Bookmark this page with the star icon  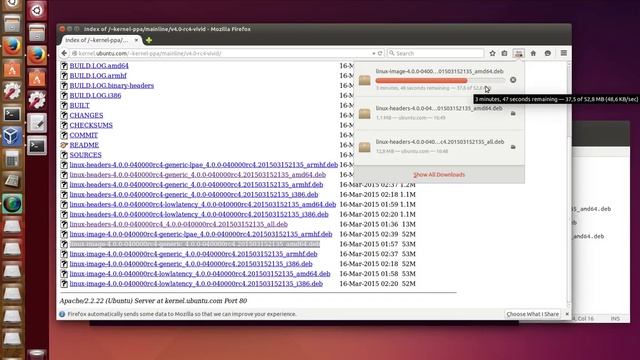pyautogui.click(x=492, y=53)
